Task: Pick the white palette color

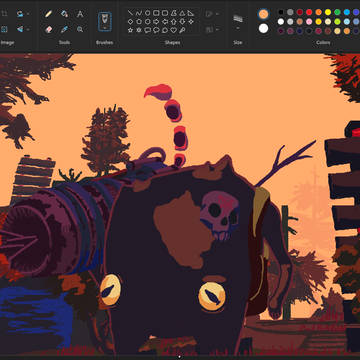Action: 281,22
